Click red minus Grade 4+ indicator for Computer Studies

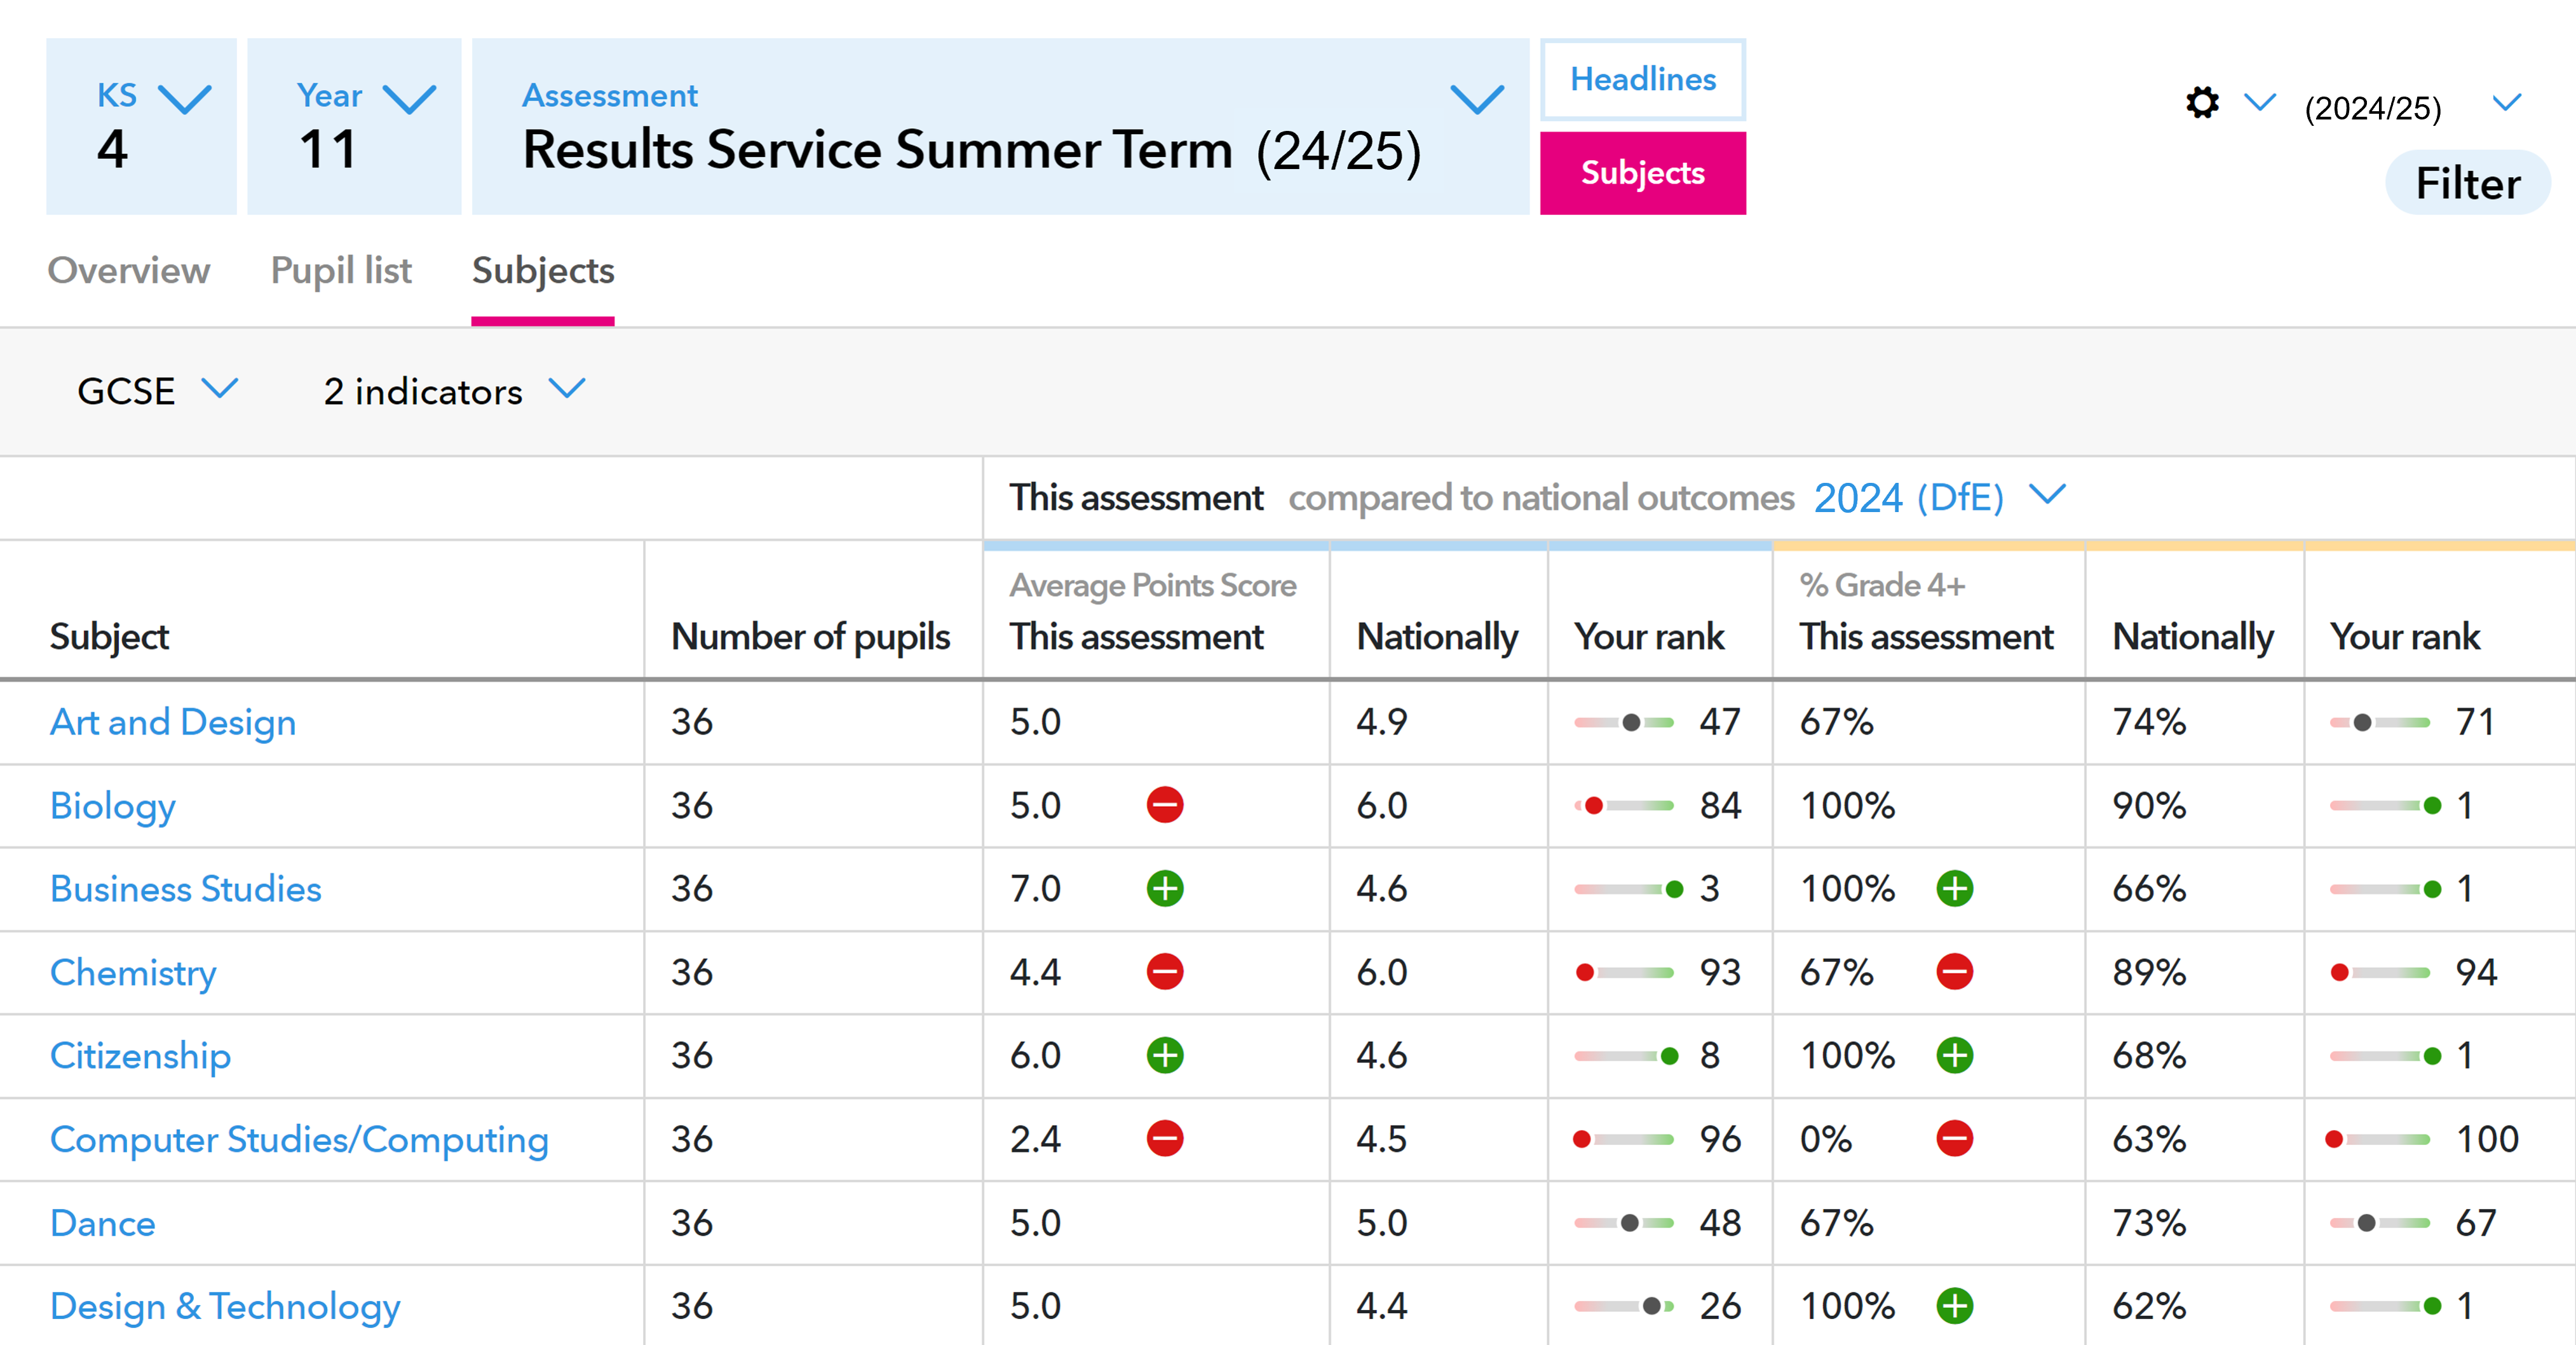point(1955,1138)
